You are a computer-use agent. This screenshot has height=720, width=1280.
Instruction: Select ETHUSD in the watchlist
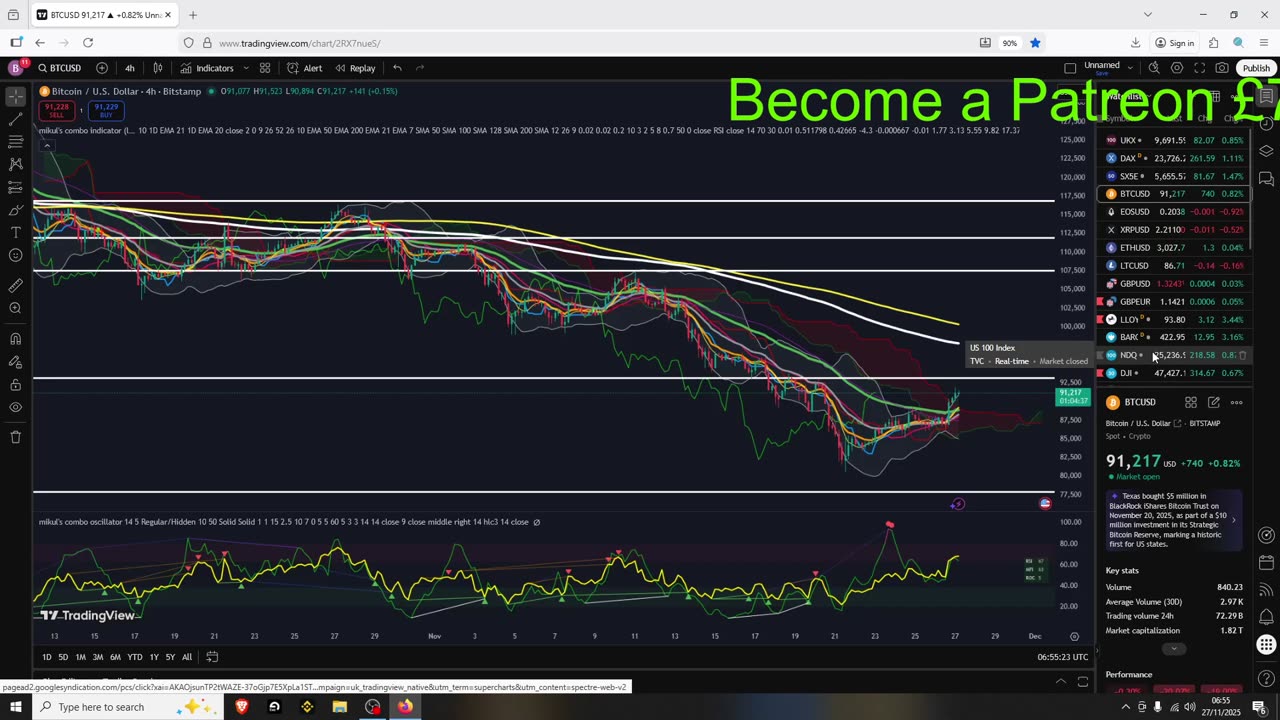1173,248
